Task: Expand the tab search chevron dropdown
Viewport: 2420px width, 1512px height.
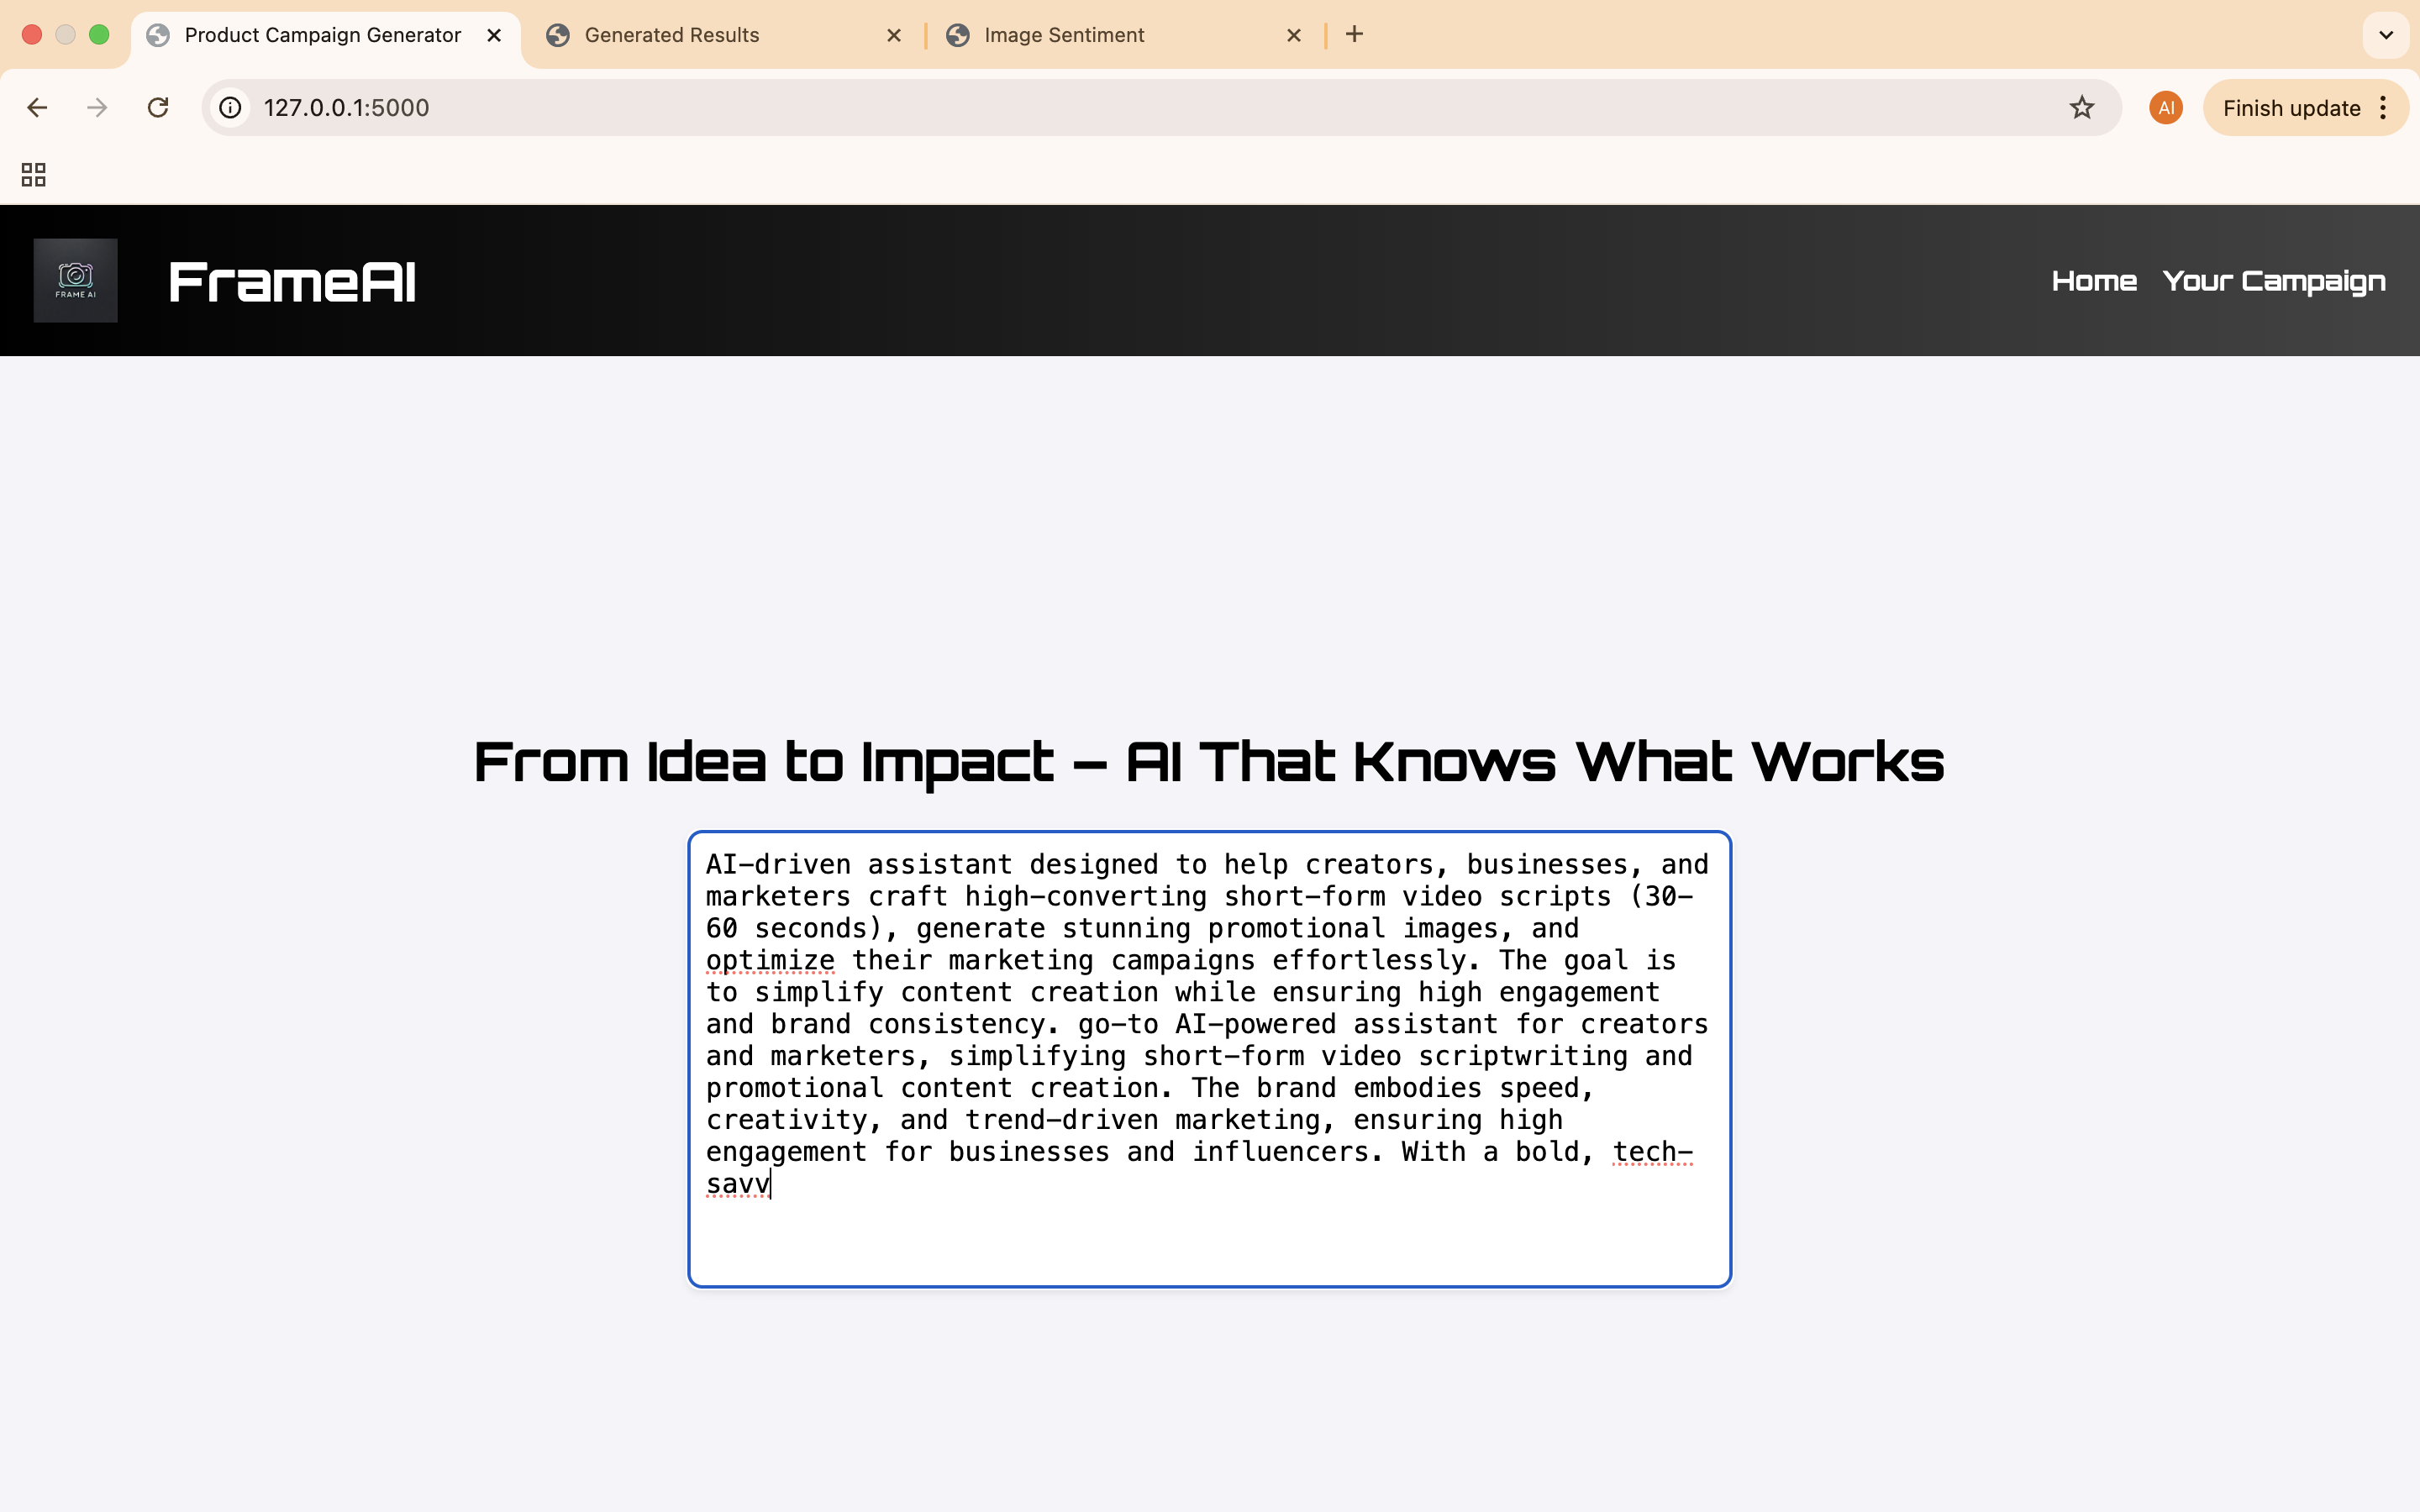Action: 2386,35
